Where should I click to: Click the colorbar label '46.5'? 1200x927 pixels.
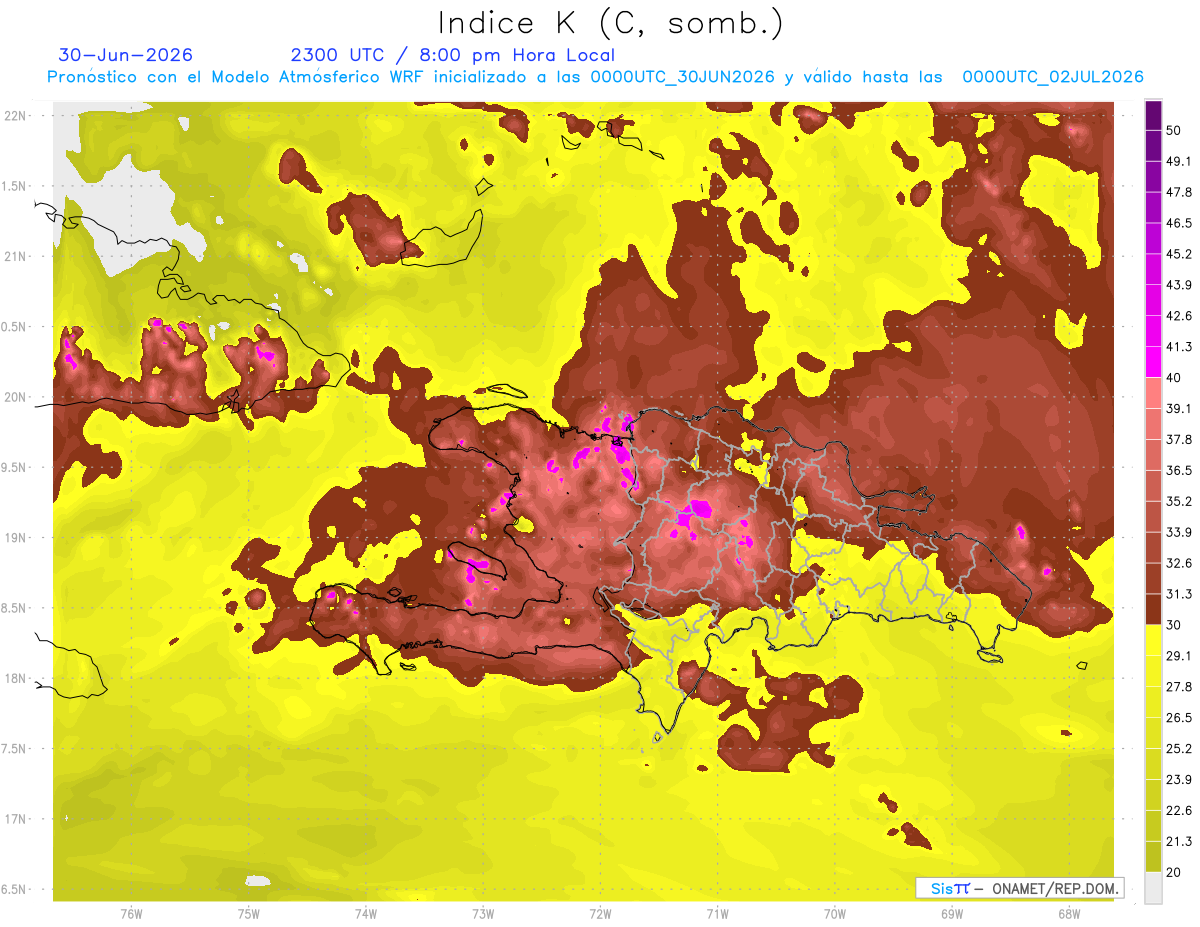coord(1179,223)
